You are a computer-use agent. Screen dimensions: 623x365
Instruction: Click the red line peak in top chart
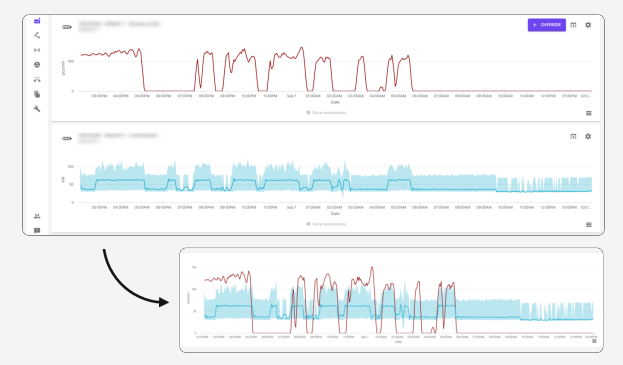point(302,48)
